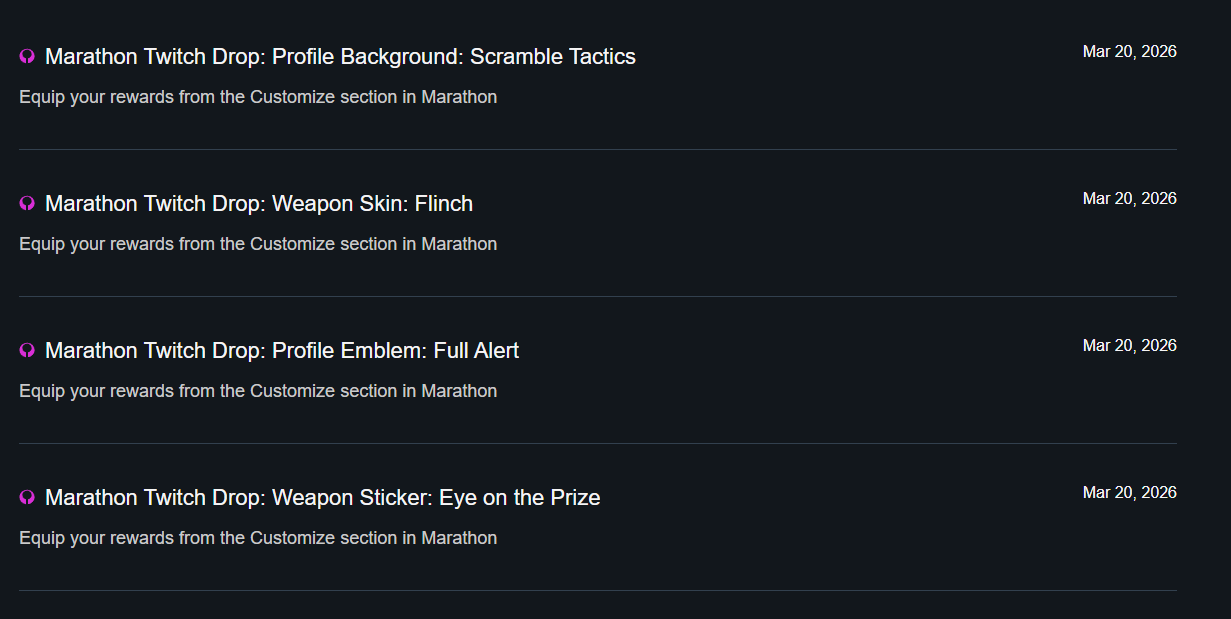Select the description text below Full Alert title
This screenshot has width=1231, height=619.
[x=258, y=391]
